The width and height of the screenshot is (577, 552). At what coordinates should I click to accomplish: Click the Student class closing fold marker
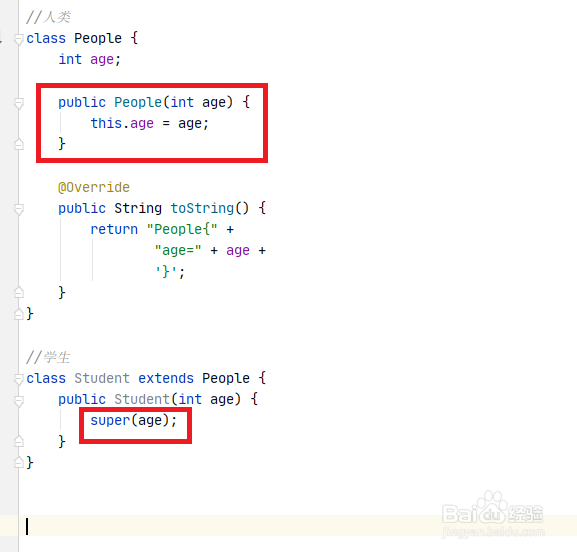(x=18, y=462)
